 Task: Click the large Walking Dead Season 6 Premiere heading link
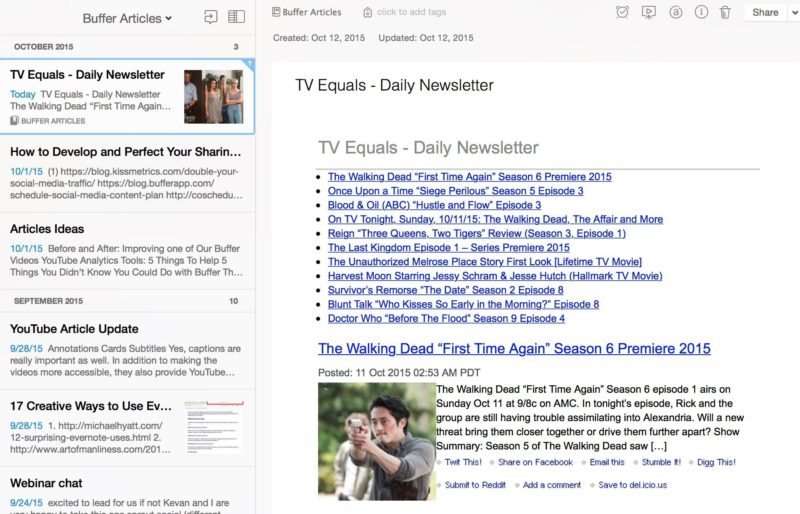pyautogui.click(x=514, y=349)
